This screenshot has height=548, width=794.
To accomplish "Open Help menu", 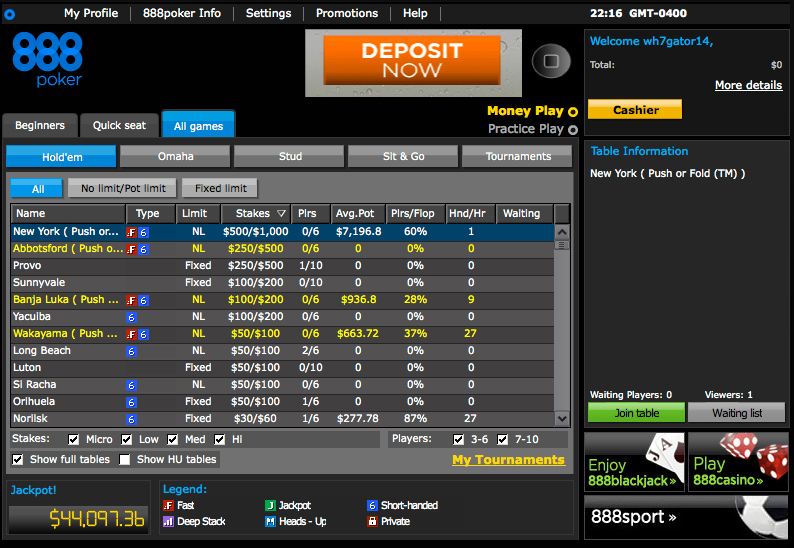I will tap(415, 13).
